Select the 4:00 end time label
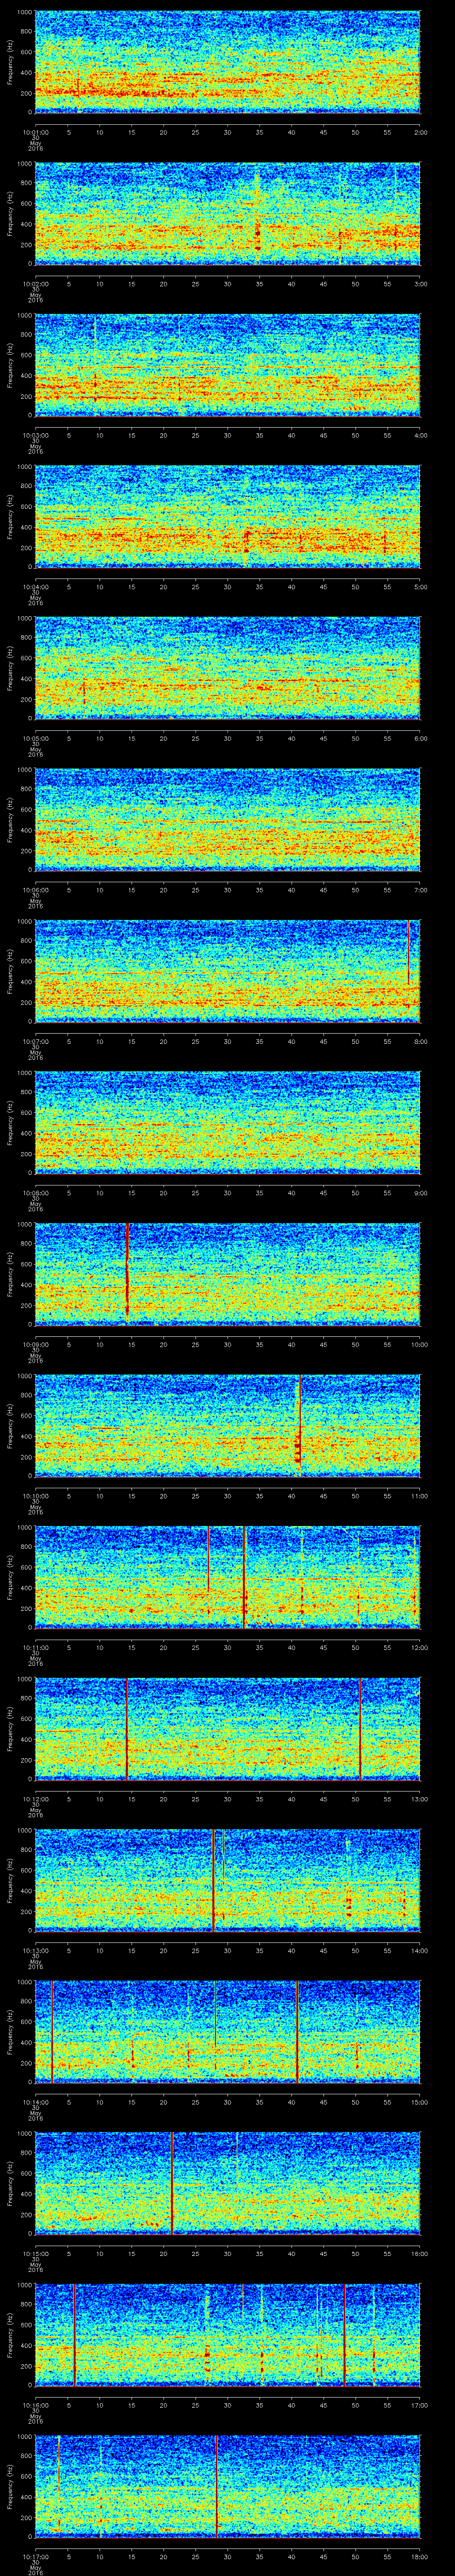This screenshot has width=455, height=2576. pos(420,435)
